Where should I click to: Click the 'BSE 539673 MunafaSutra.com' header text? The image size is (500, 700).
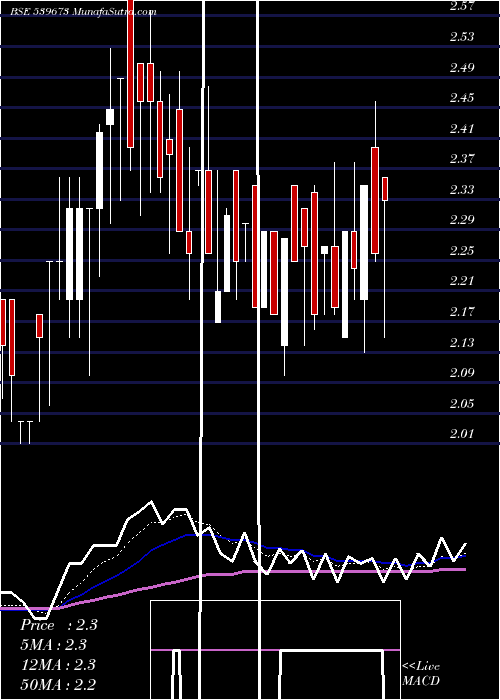point(83,12)
